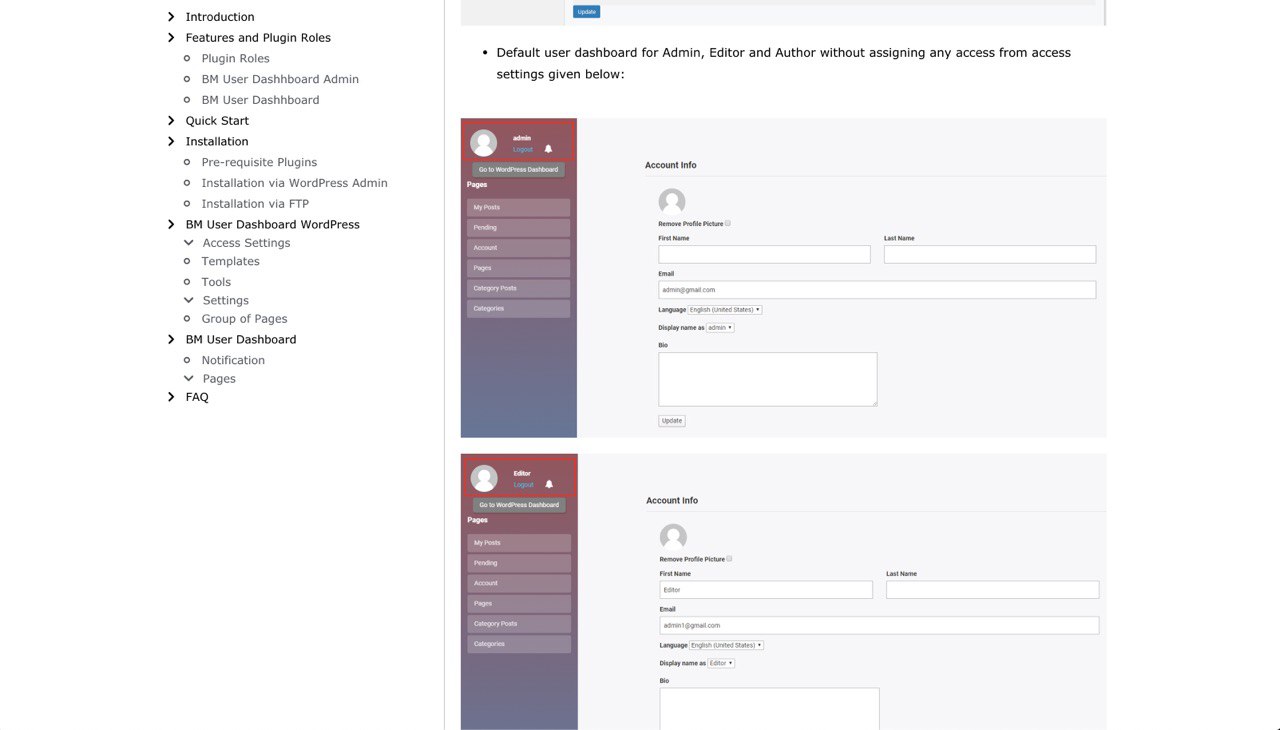Viewport: 1280px width, 730px height.
Task: Select Account in admin screenshot
Action: pyautogui.click(x=518, y=248)
